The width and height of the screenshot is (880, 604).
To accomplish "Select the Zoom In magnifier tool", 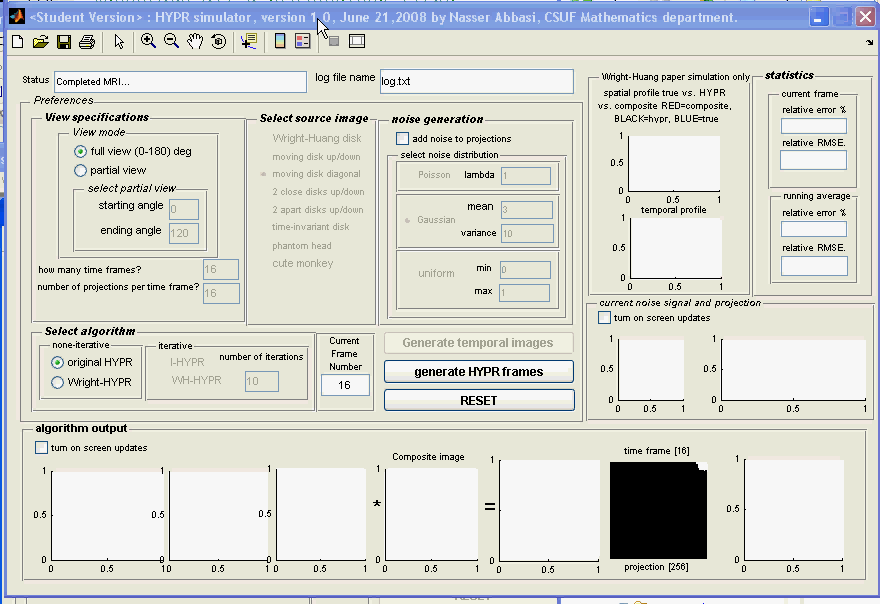I will [x=148, y=41].
